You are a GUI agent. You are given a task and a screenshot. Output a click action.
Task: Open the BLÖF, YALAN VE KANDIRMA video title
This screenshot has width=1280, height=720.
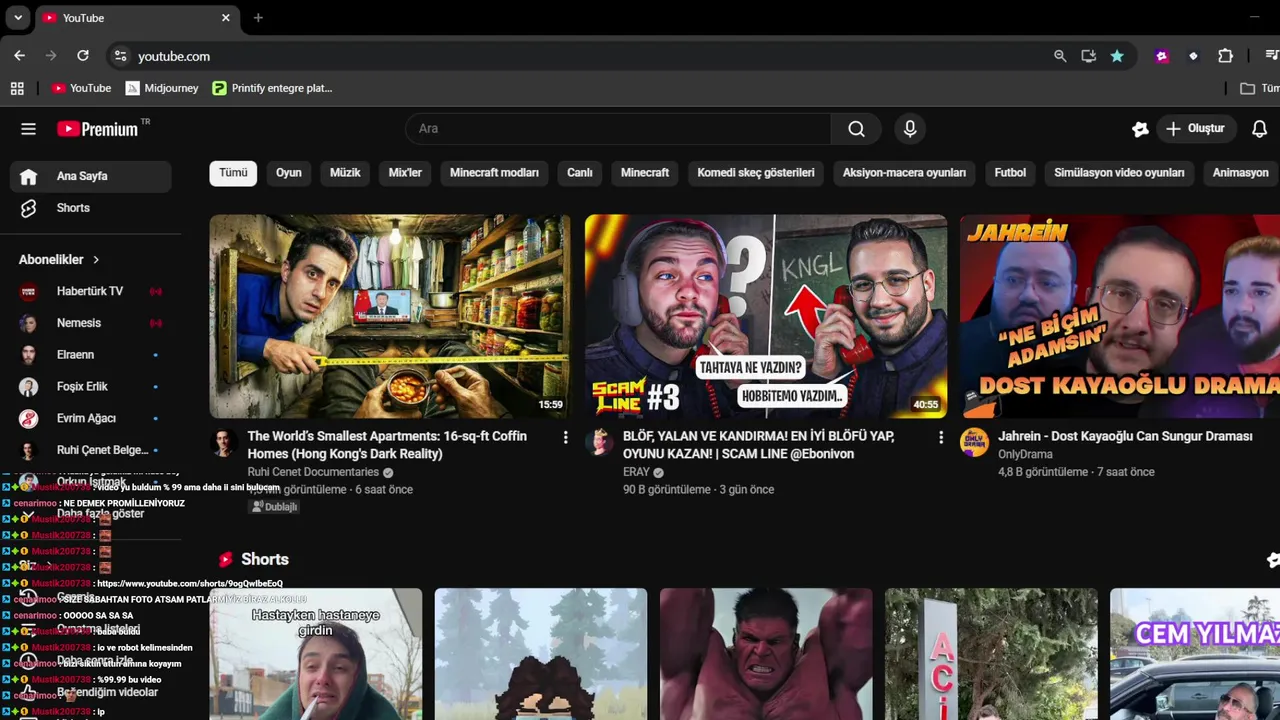pos(759,445)
